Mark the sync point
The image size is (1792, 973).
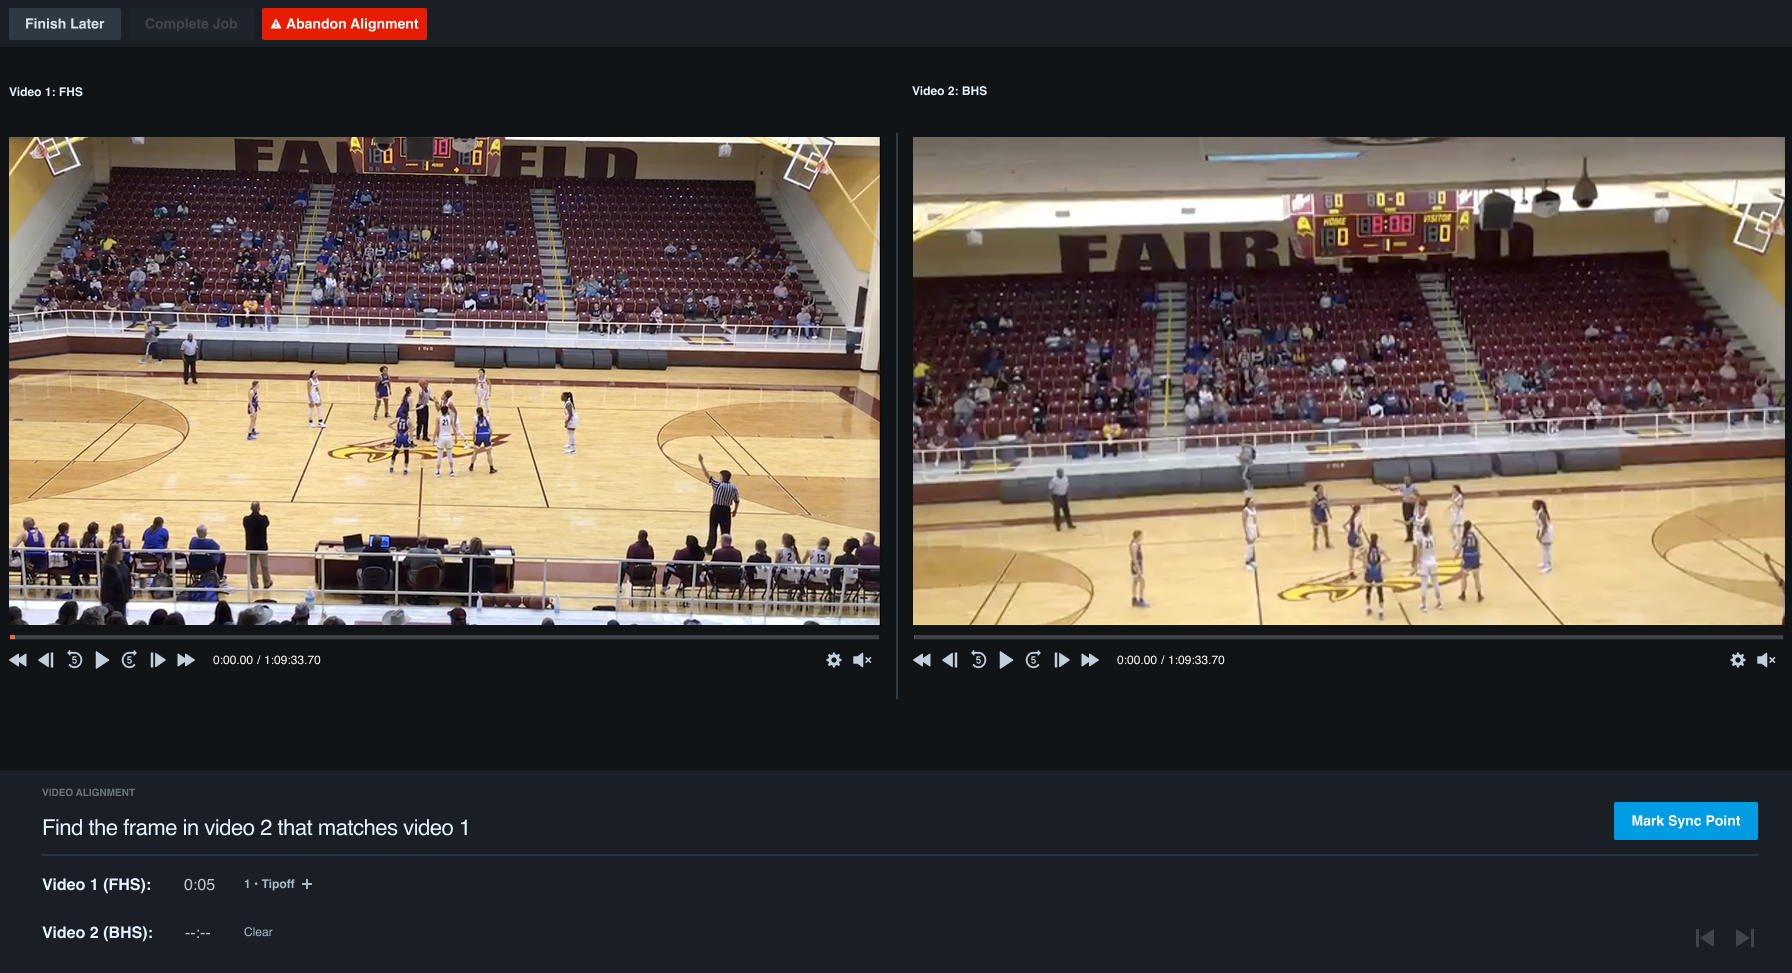(1685, 821)
